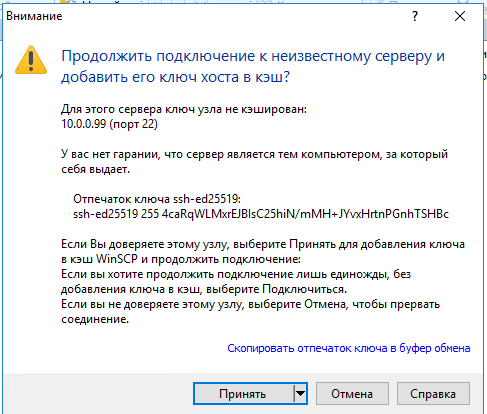
Task: Click the question mark help icon
Action: coord(415,16)
